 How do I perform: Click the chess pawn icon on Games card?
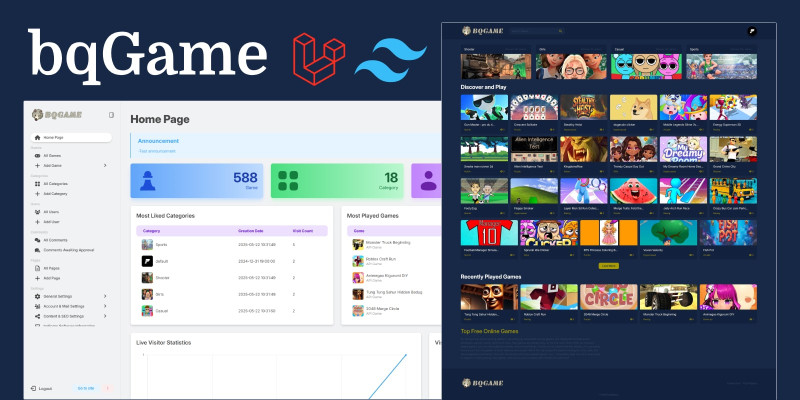[147, 181]
